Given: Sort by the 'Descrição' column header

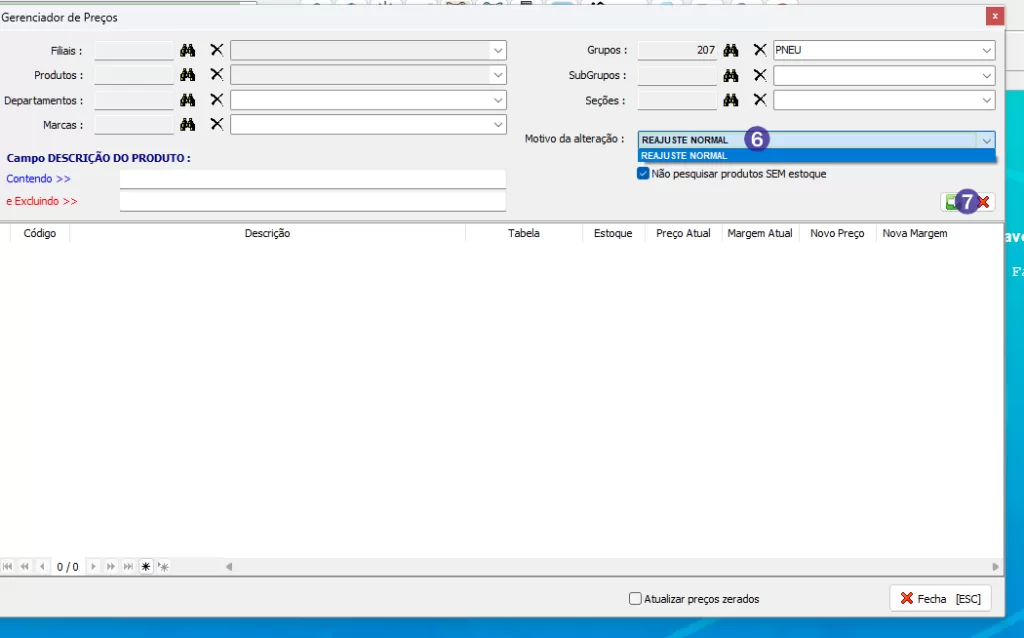Looking at the screenshot, I should click(267, 233).
